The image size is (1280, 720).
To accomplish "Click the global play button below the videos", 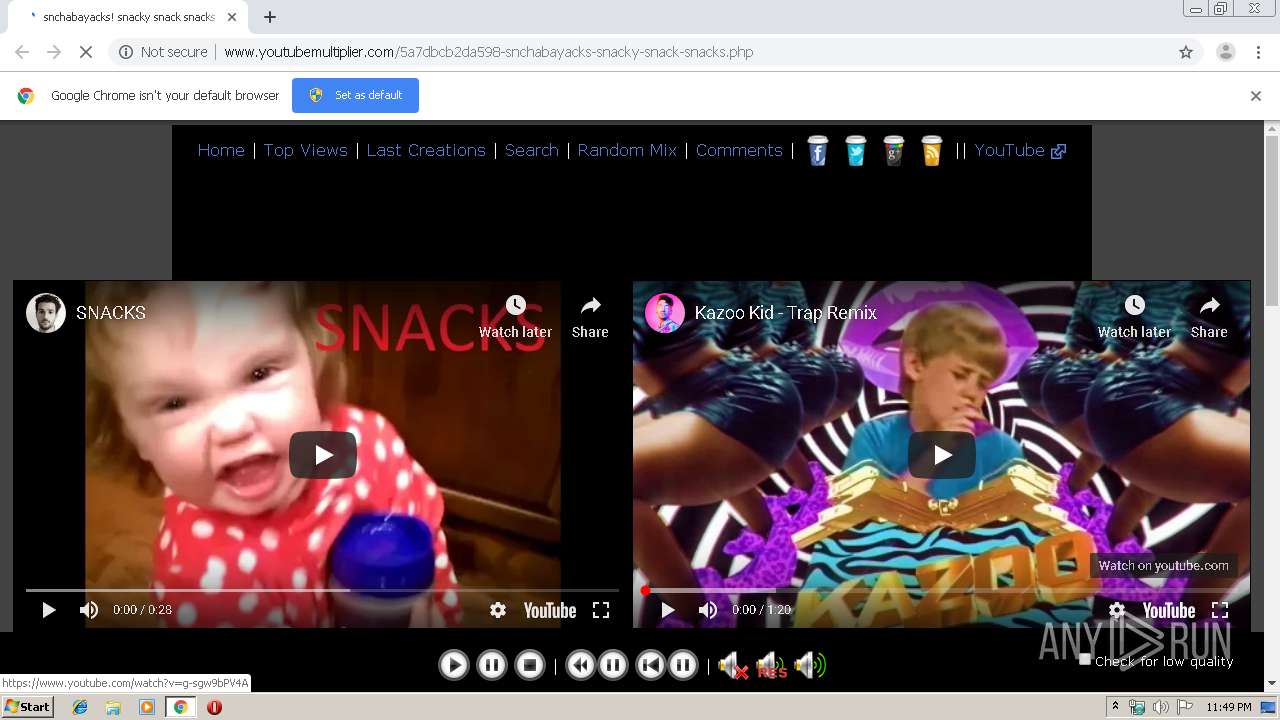I will [x=453, y=665].
